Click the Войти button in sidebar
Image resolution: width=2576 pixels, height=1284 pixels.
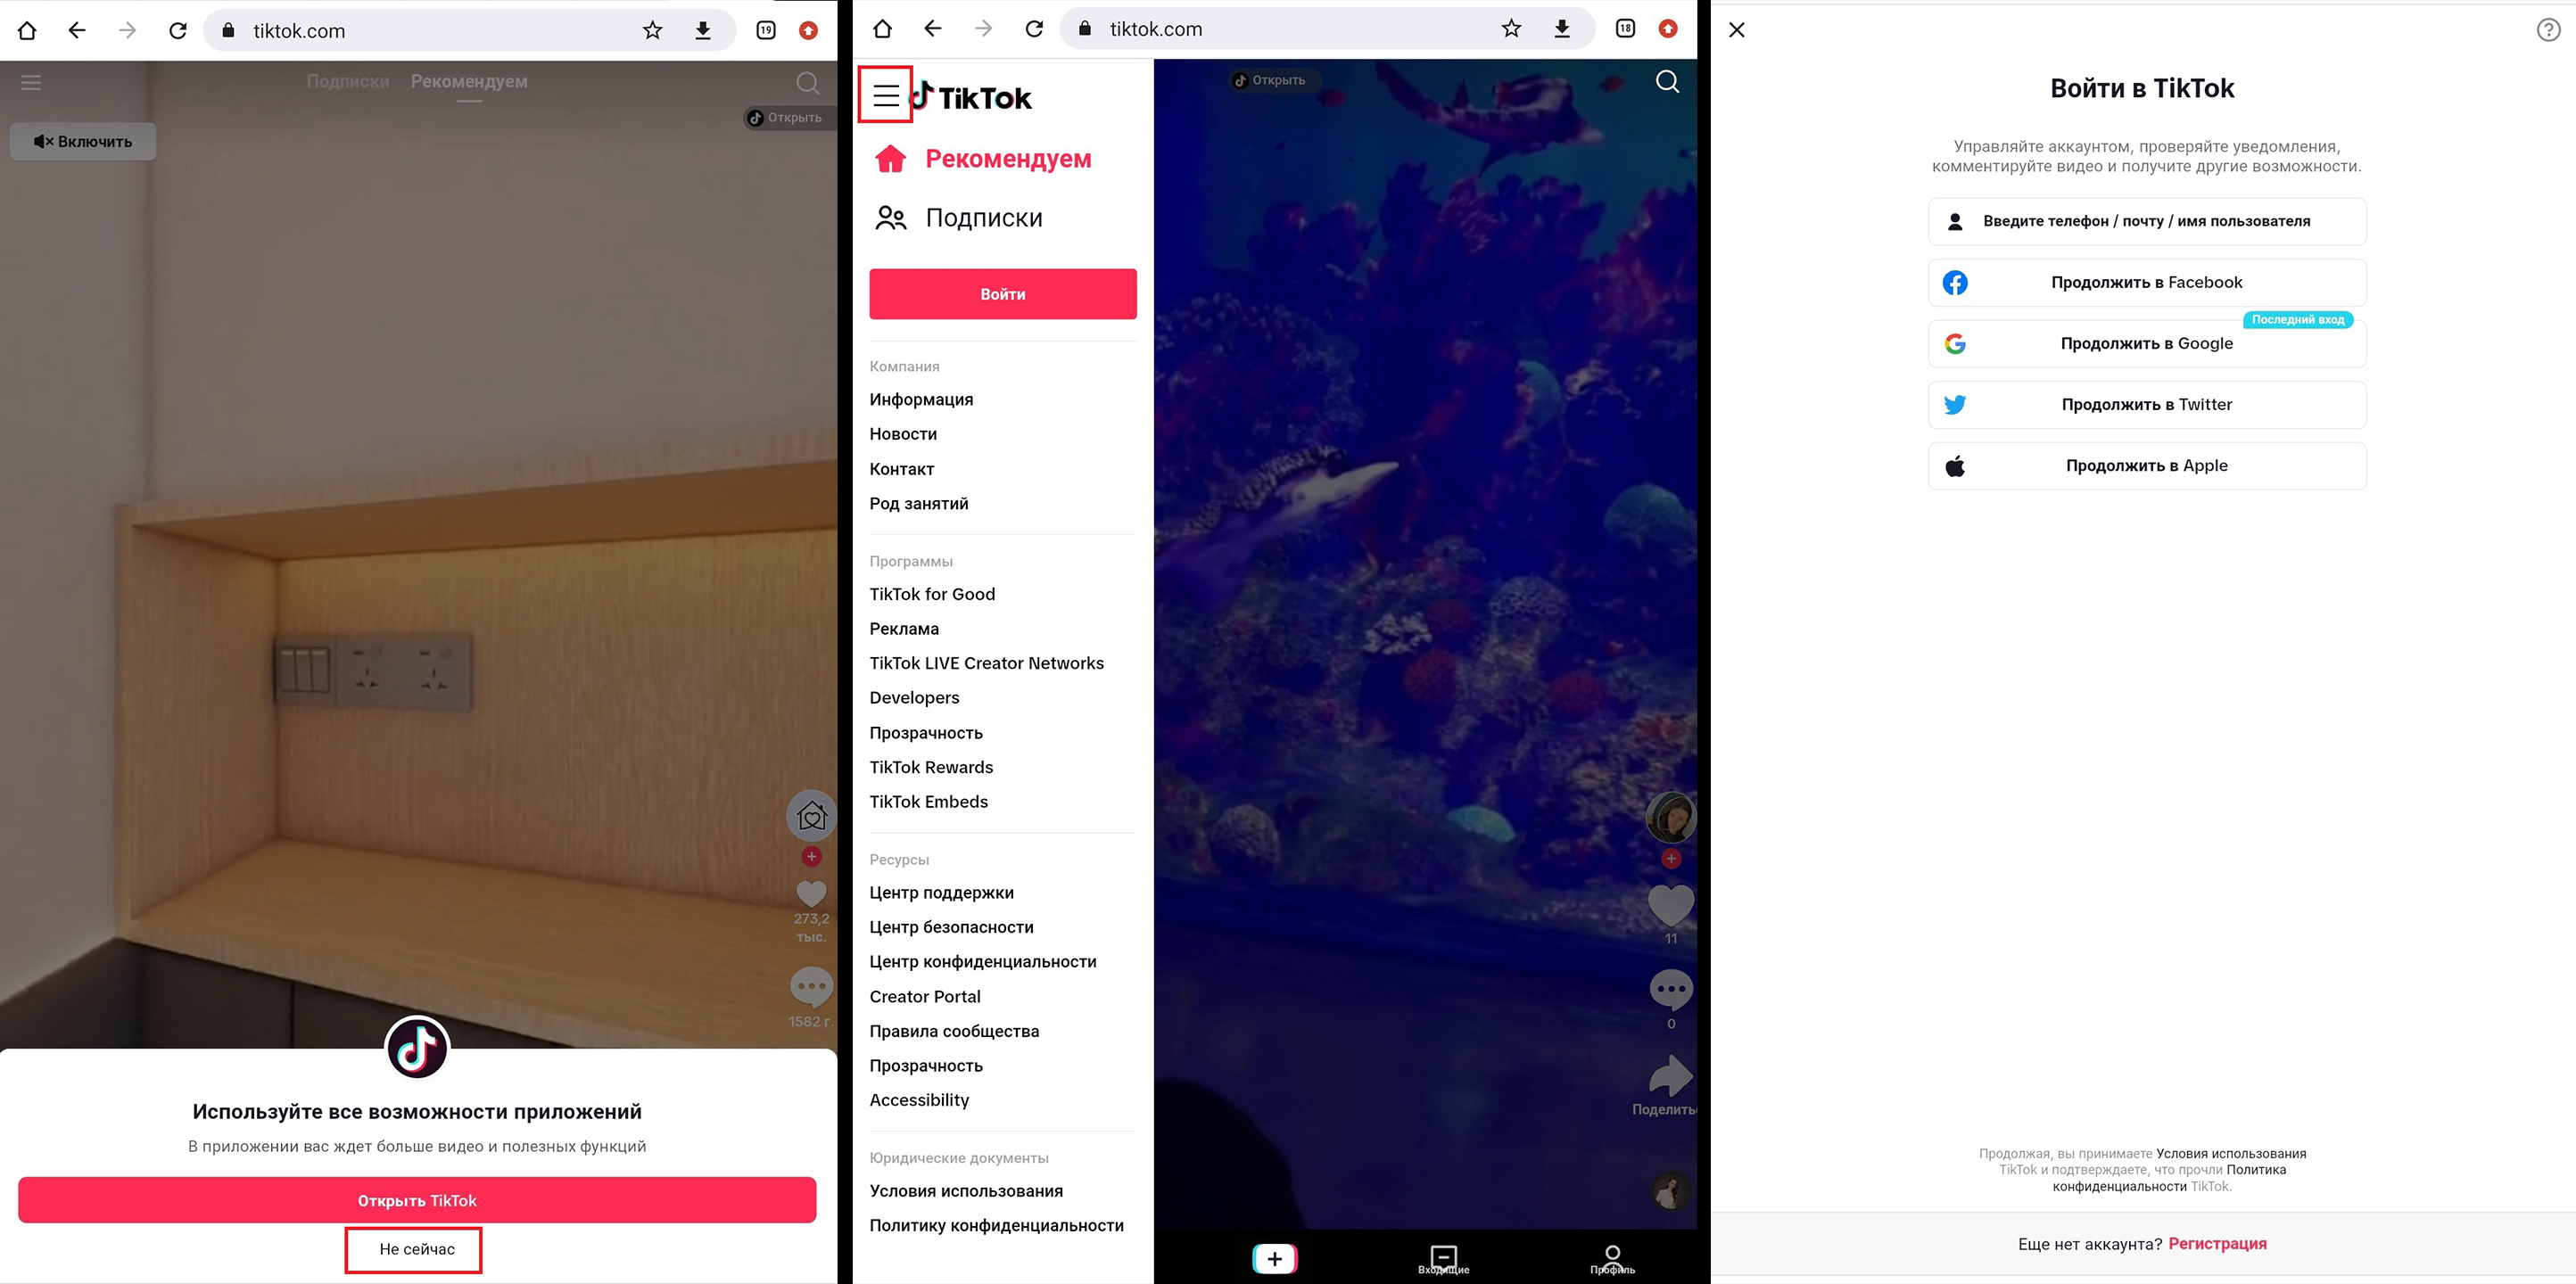[x=1003, y=294]
